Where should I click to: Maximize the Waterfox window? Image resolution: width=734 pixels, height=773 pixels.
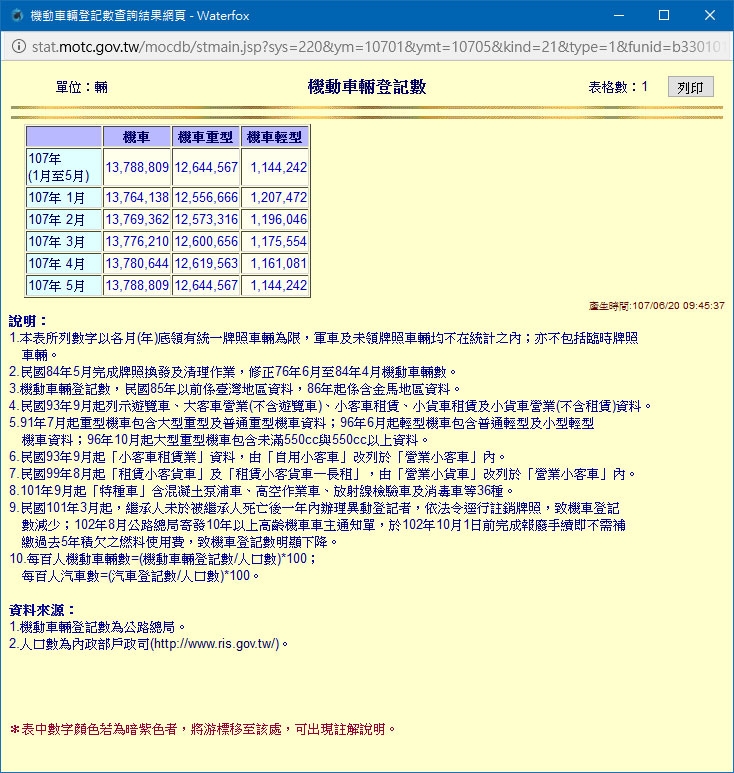point(664,15)
